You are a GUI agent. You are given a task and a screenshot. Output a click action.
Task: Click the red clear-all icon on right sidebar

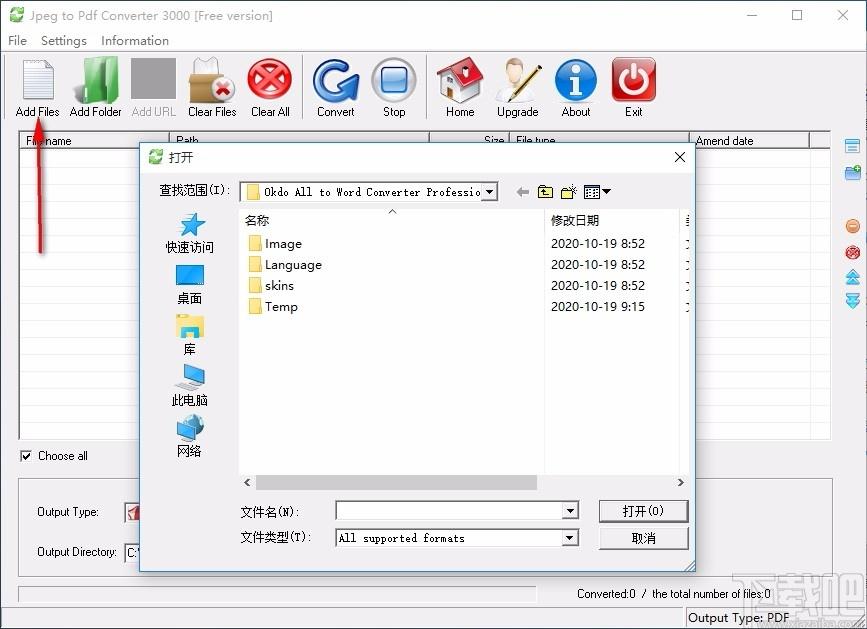tap(853, 253)
